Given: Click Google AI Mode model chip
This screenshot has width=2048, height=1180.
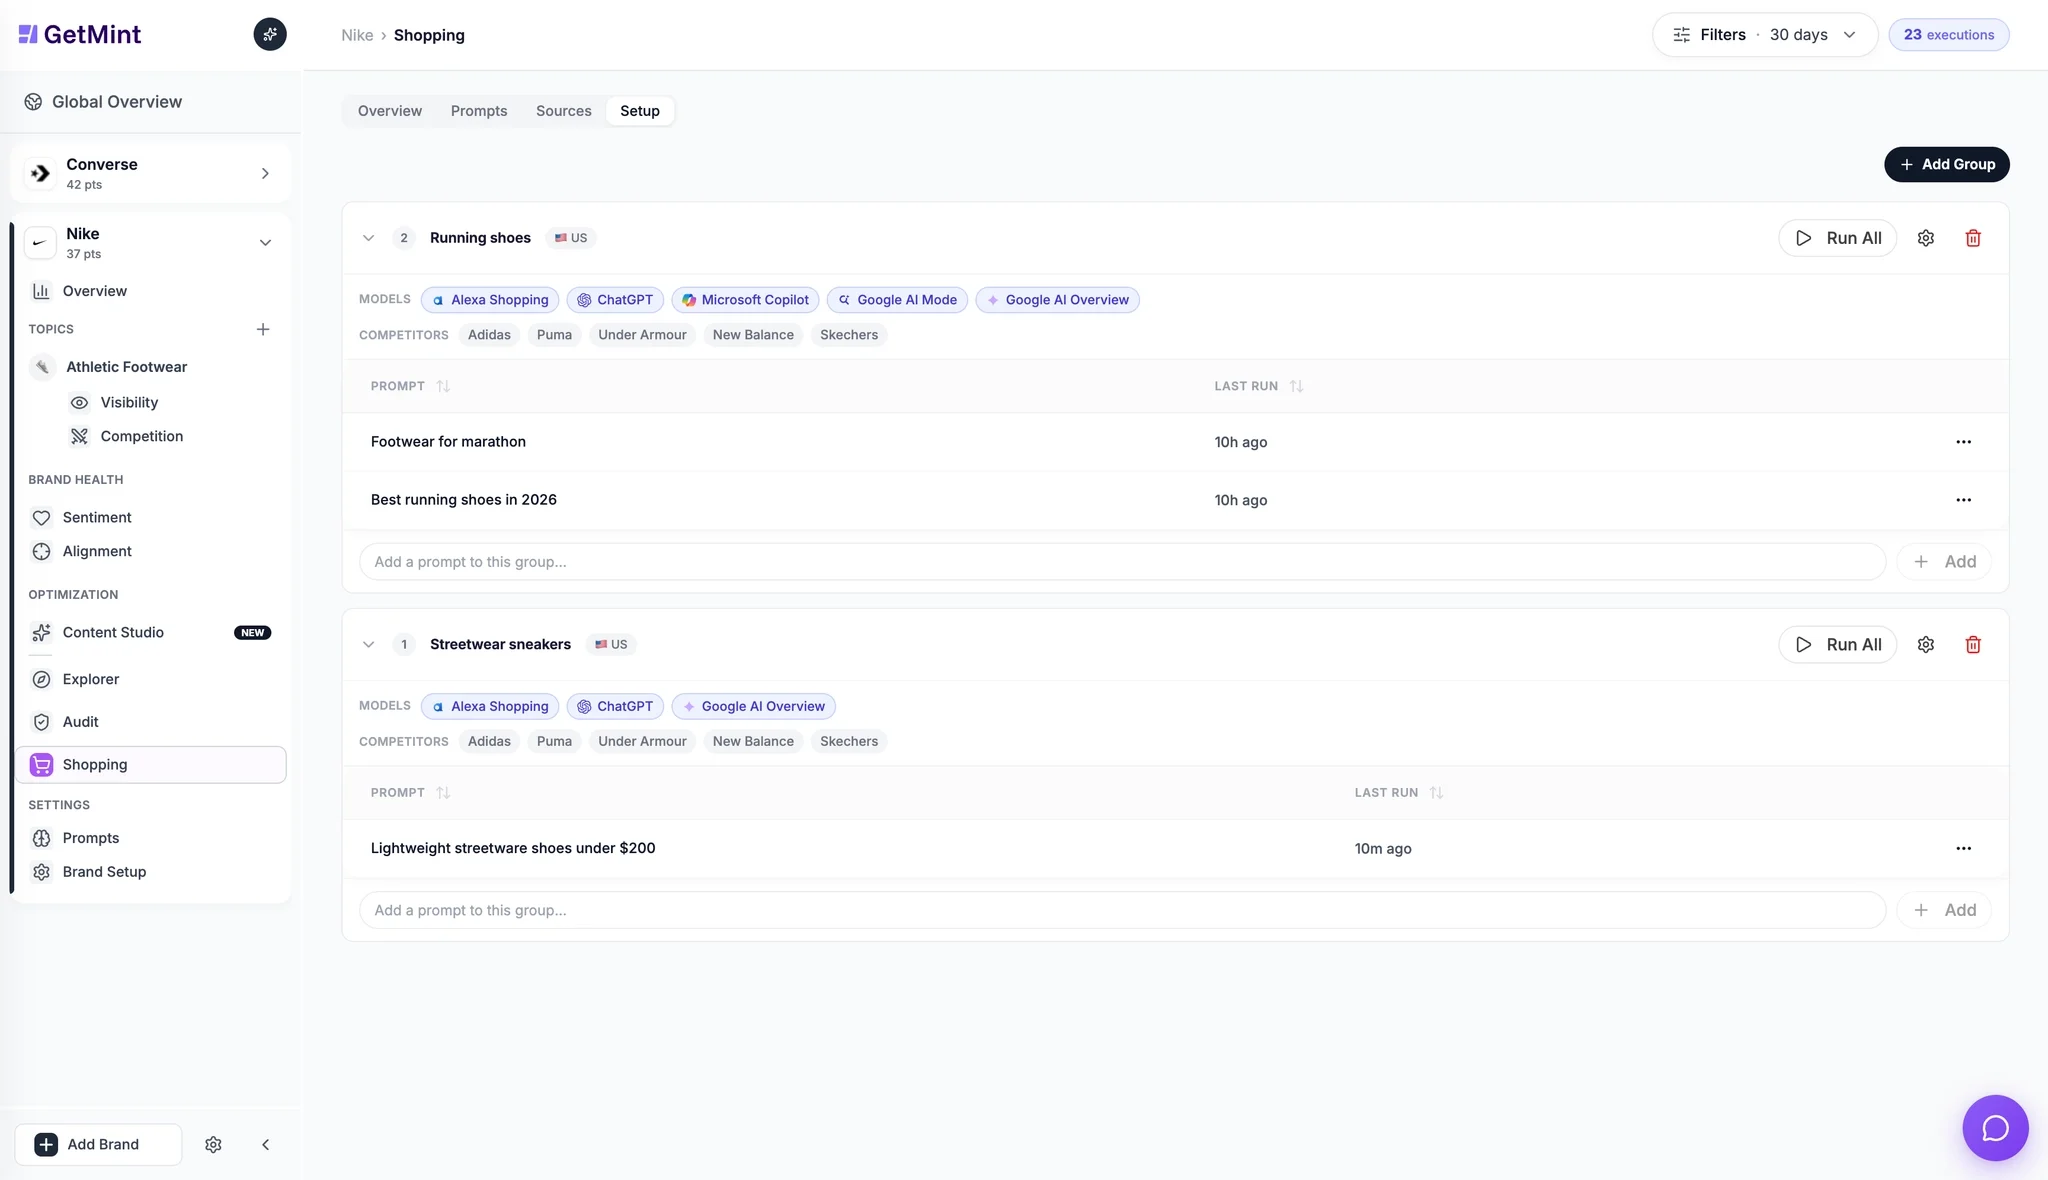Looking at the screenshot, I should click(x=897, y=300).
